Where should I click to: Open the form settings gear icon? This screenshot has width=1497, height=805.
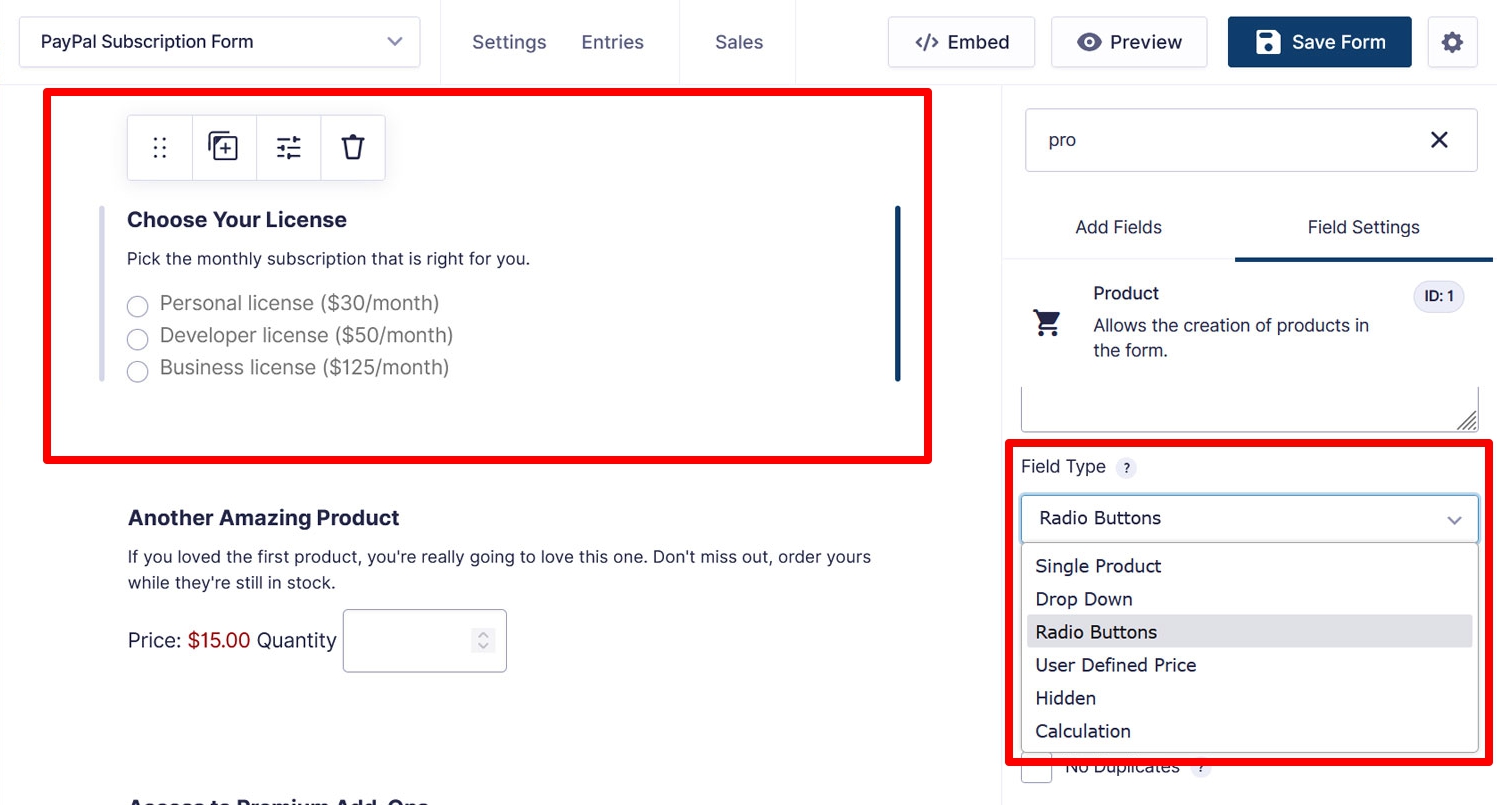click(x=1452, y=42)
